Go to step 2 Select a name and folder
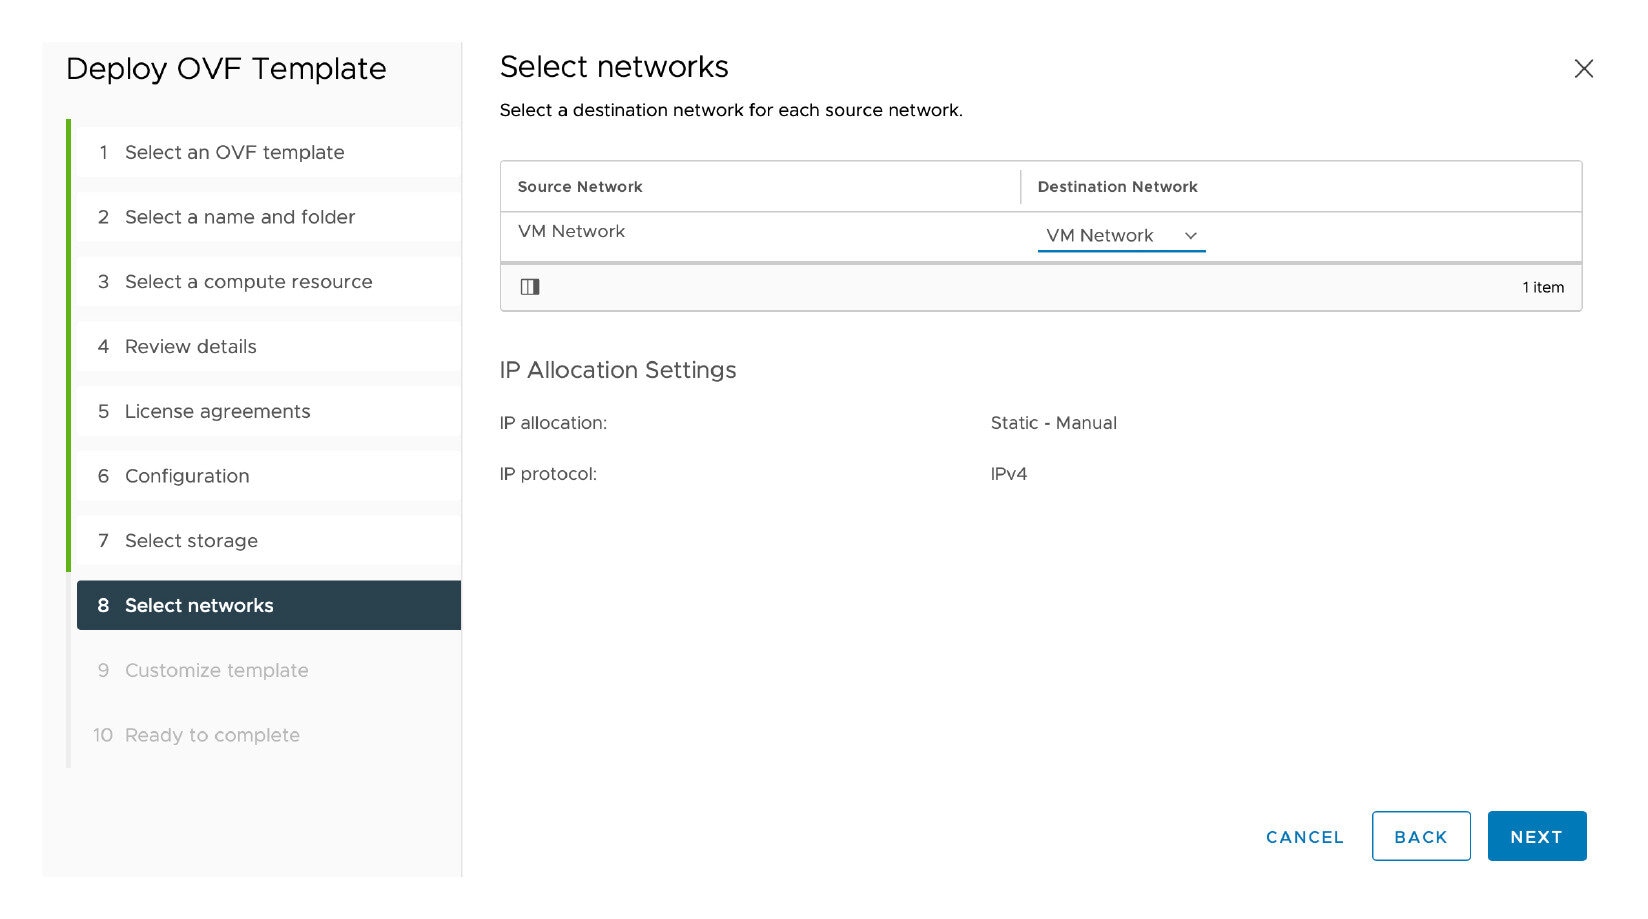 click(239, 217)
